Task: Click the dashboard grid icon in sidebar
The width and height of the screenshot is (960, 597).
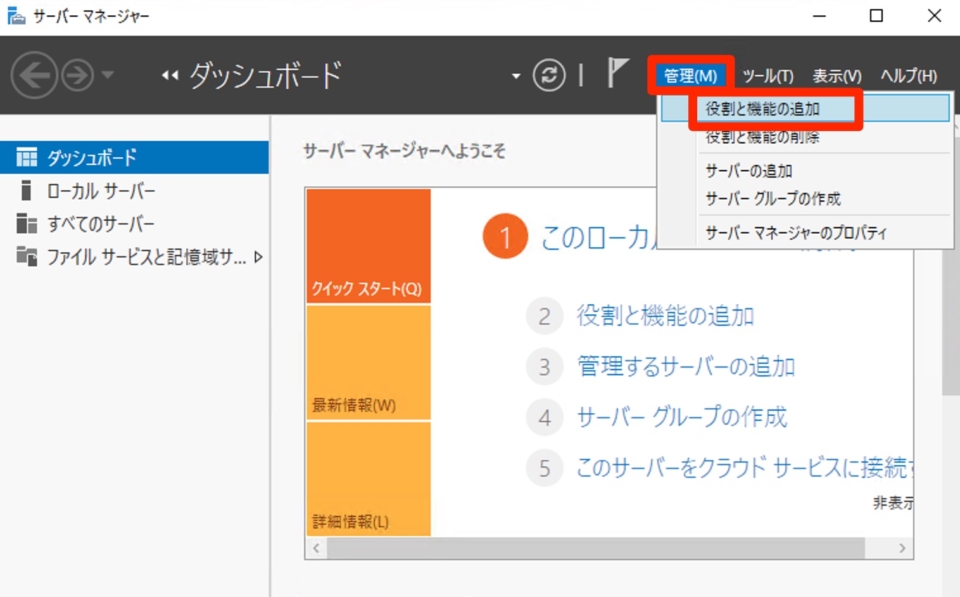Action: point(26,157)
